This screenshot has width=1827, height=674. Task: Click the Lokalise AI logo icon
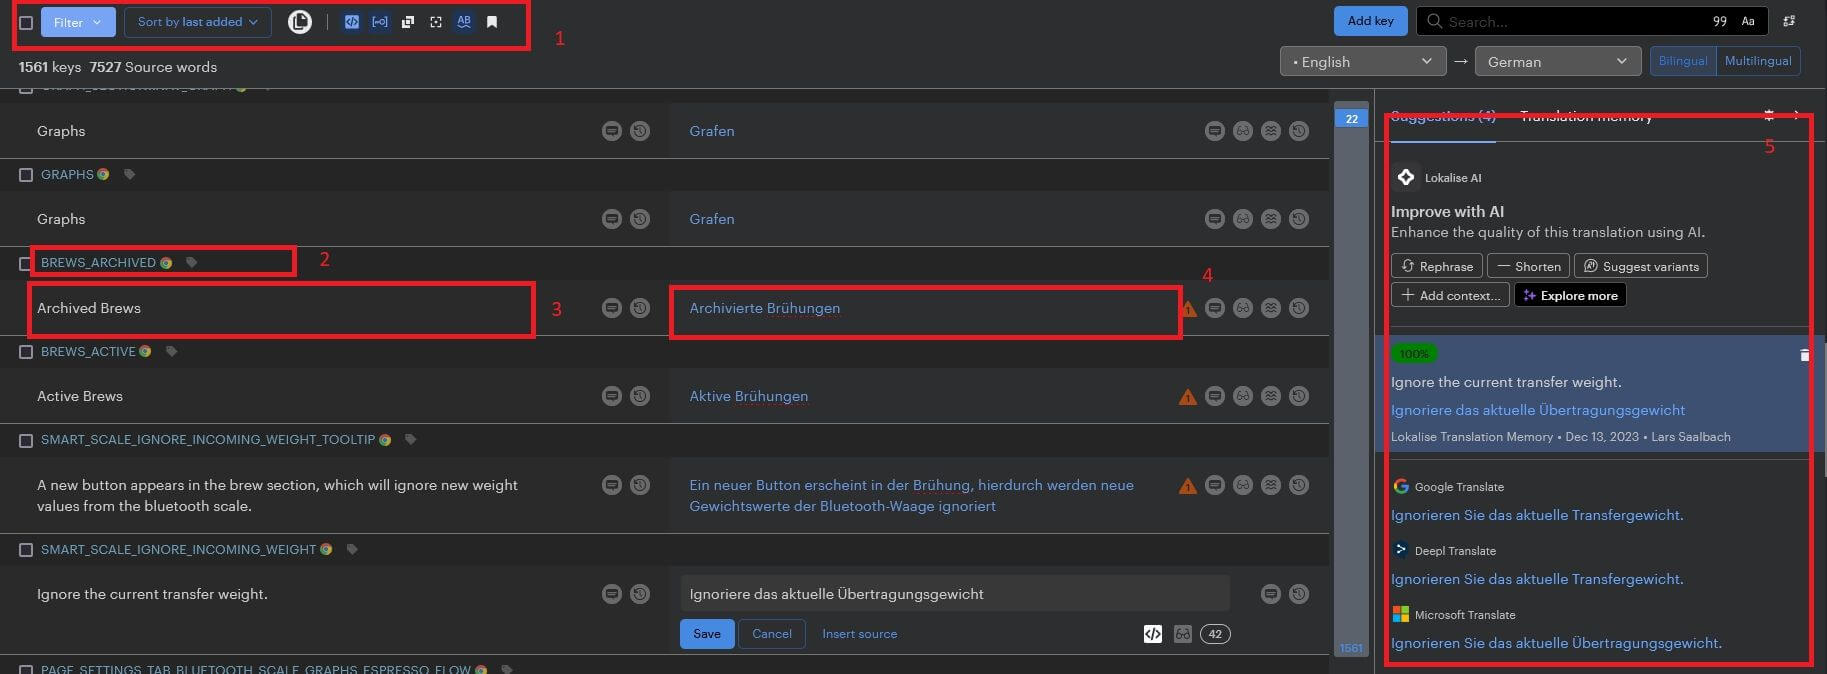1406,177
